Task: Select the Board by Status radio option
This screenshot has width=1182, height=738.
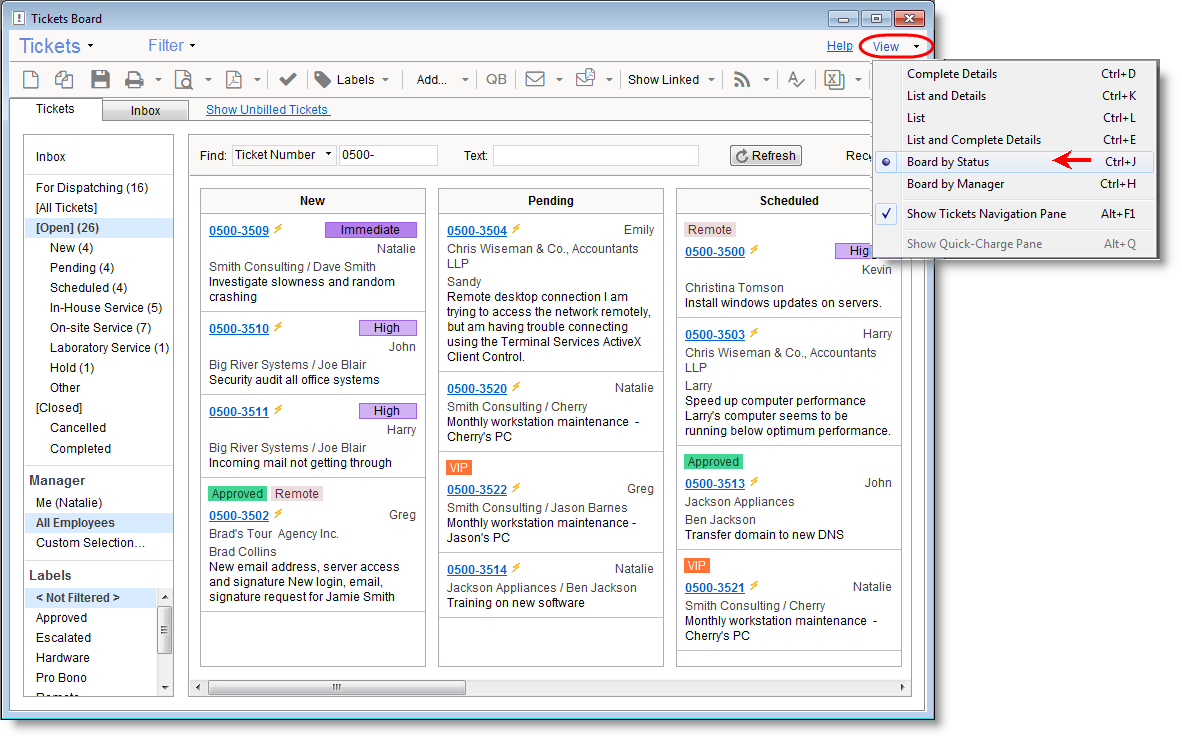Action: coord(947,162)
